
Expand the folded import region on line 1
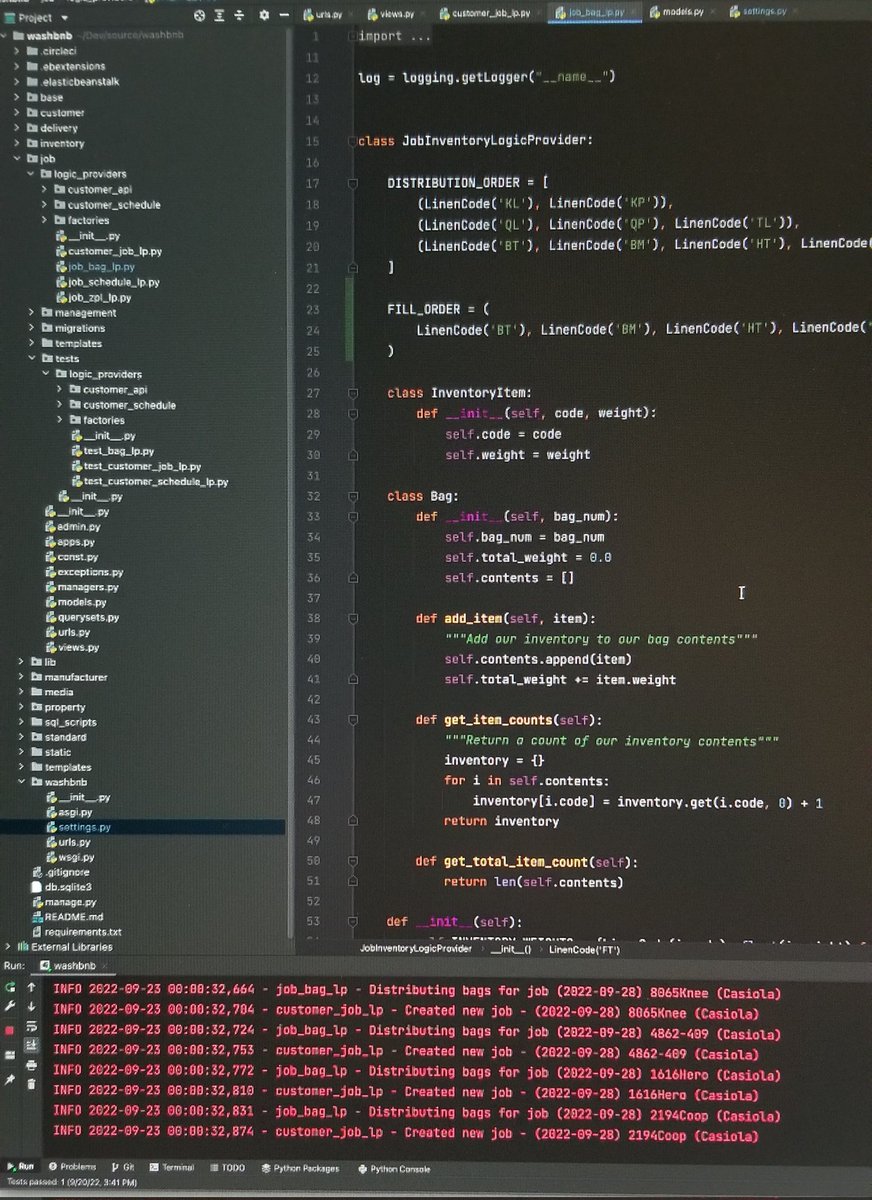pos(352,36)
